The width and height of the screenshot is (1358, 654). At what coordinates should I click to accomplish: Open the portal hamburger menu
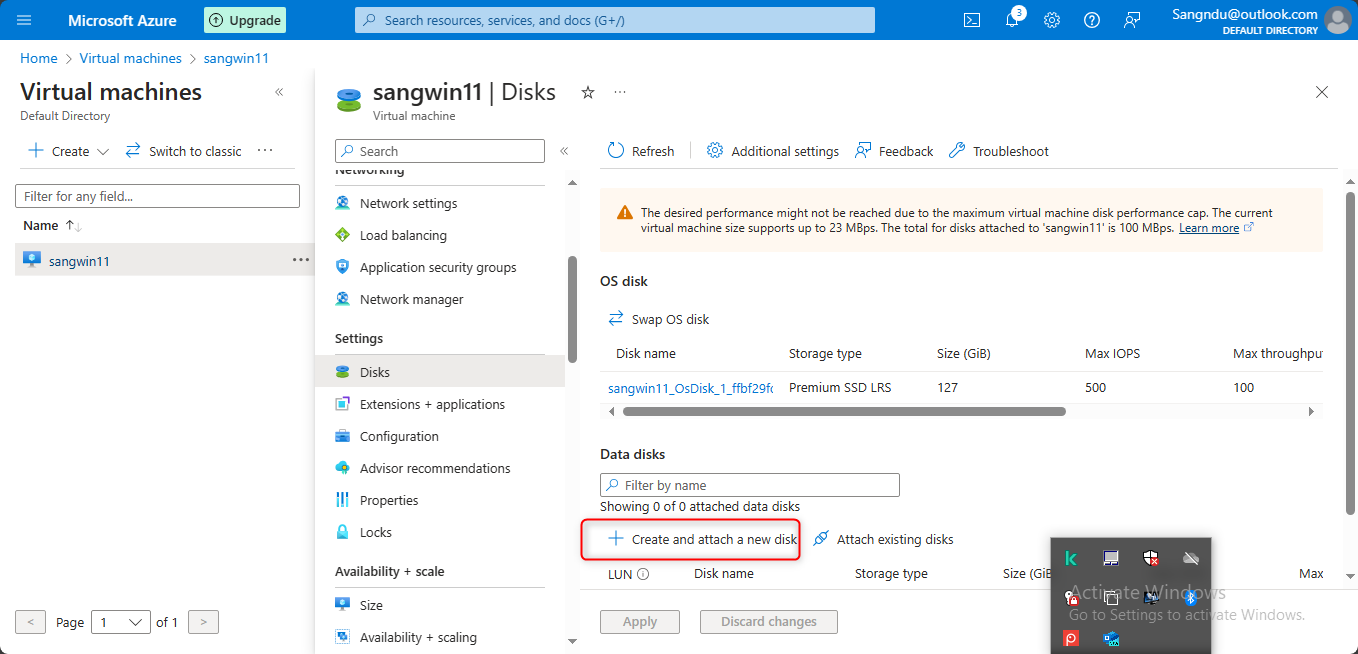point(25,20)
